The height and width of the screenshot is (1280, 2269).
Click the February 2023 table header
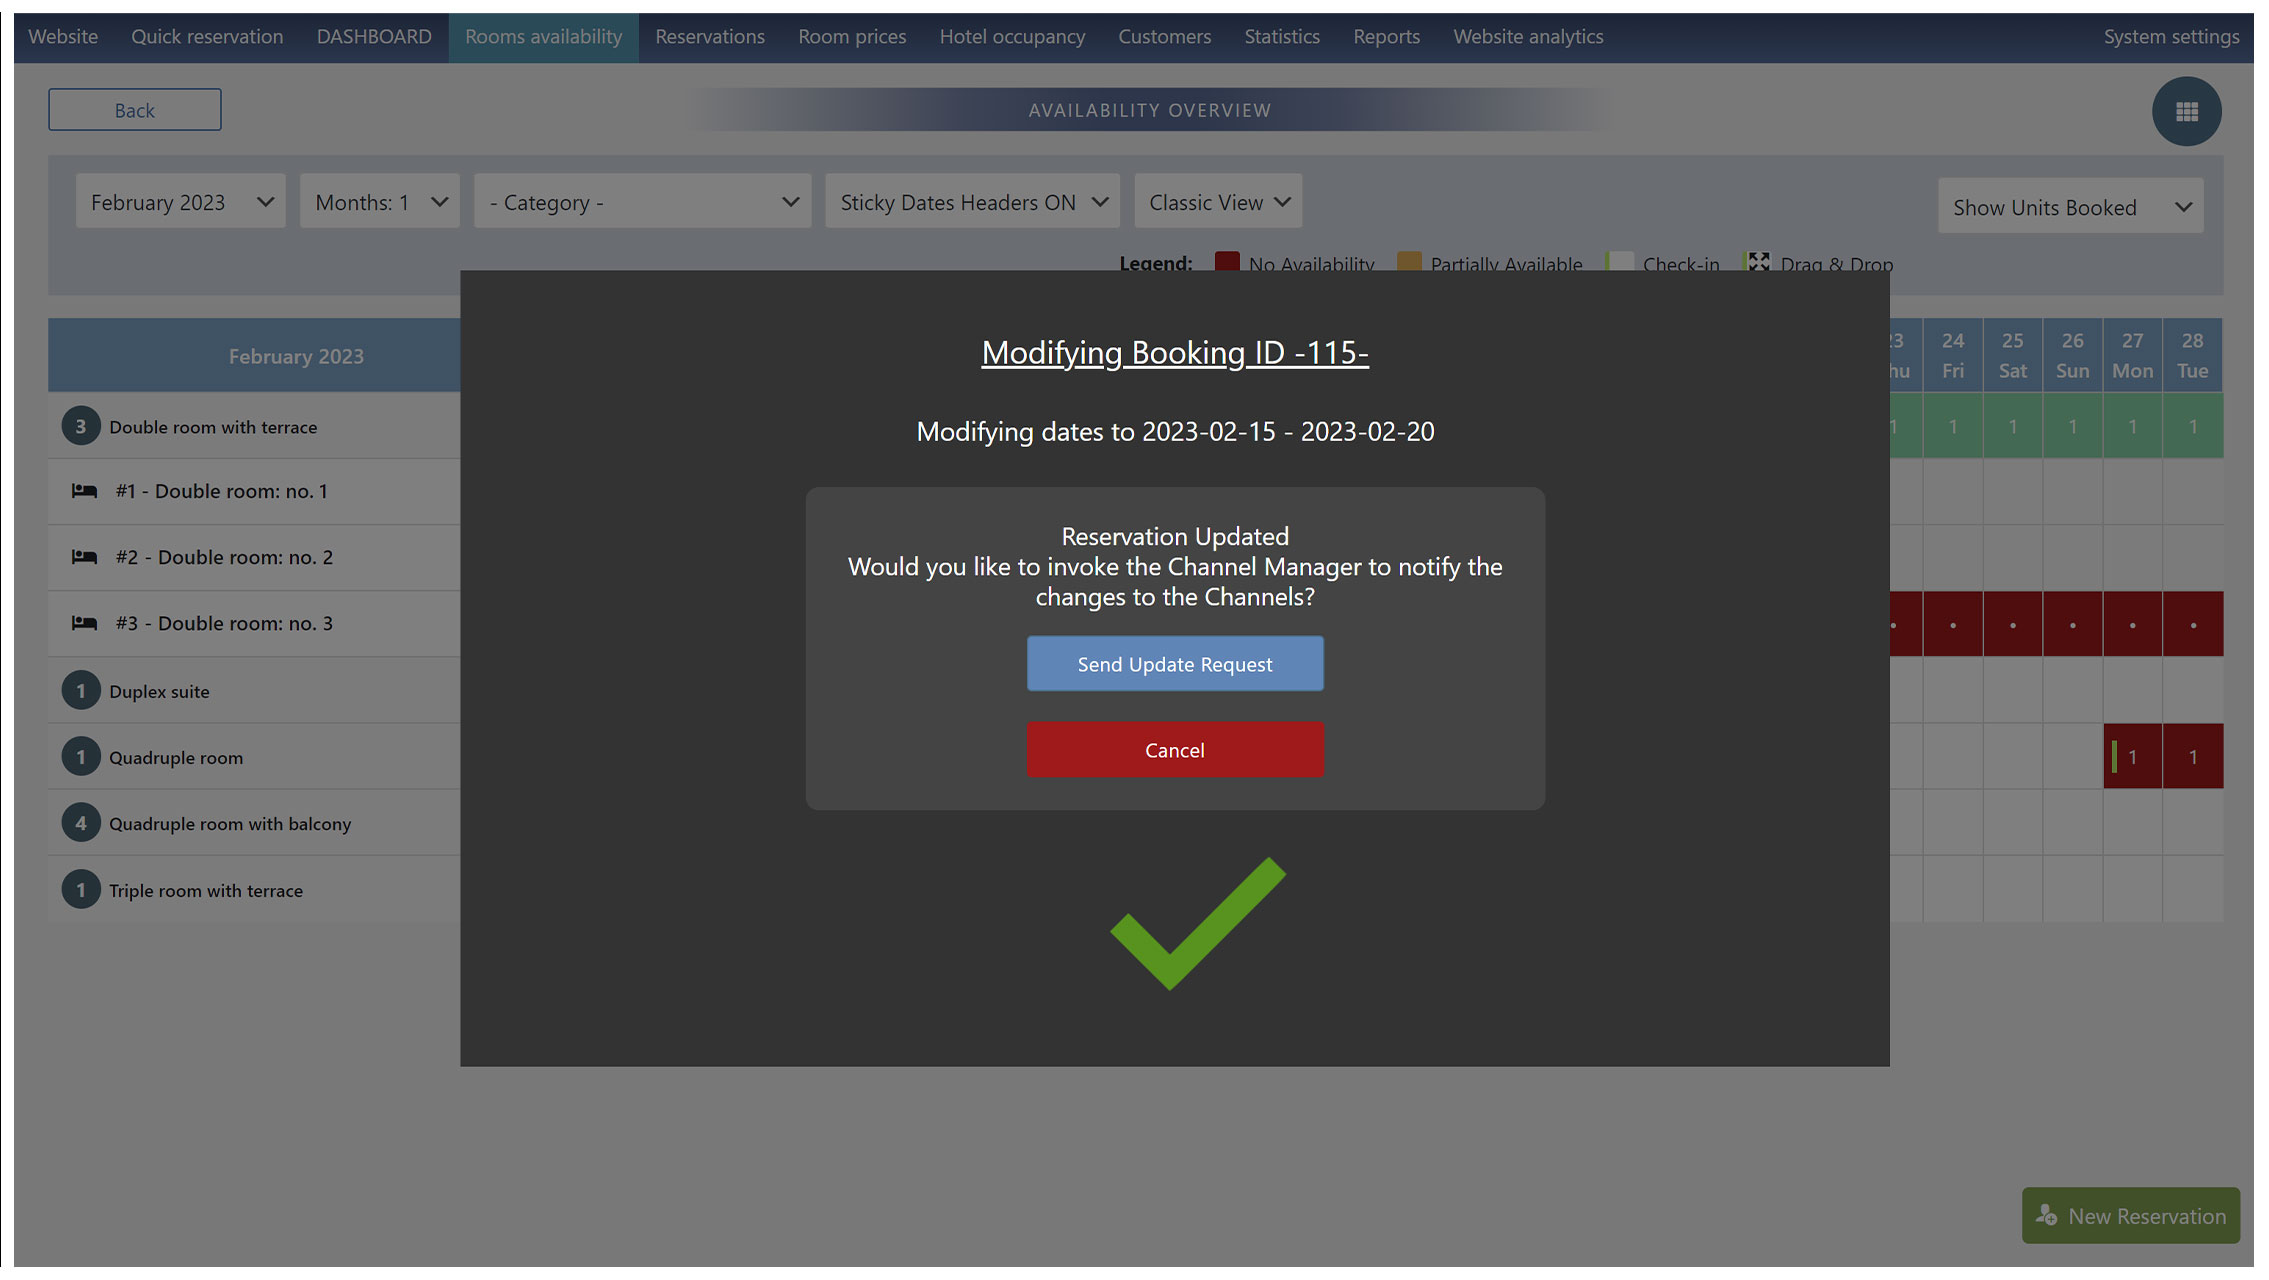pos(254,355)
